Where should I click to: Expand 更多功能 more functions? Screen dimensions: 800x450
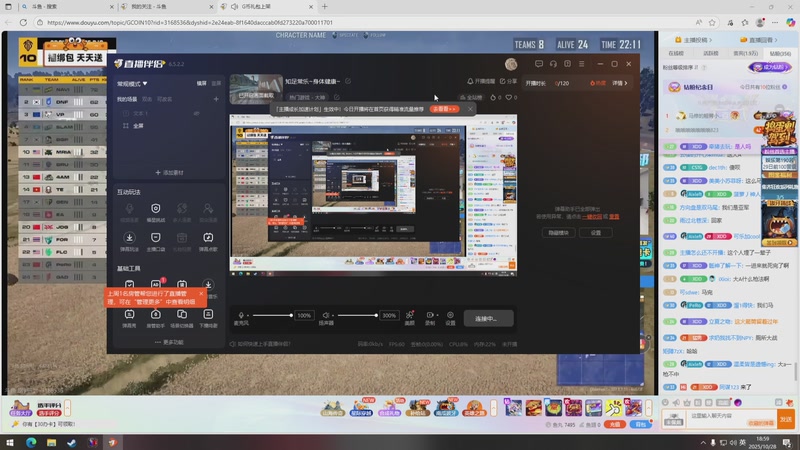pos(169,342)
